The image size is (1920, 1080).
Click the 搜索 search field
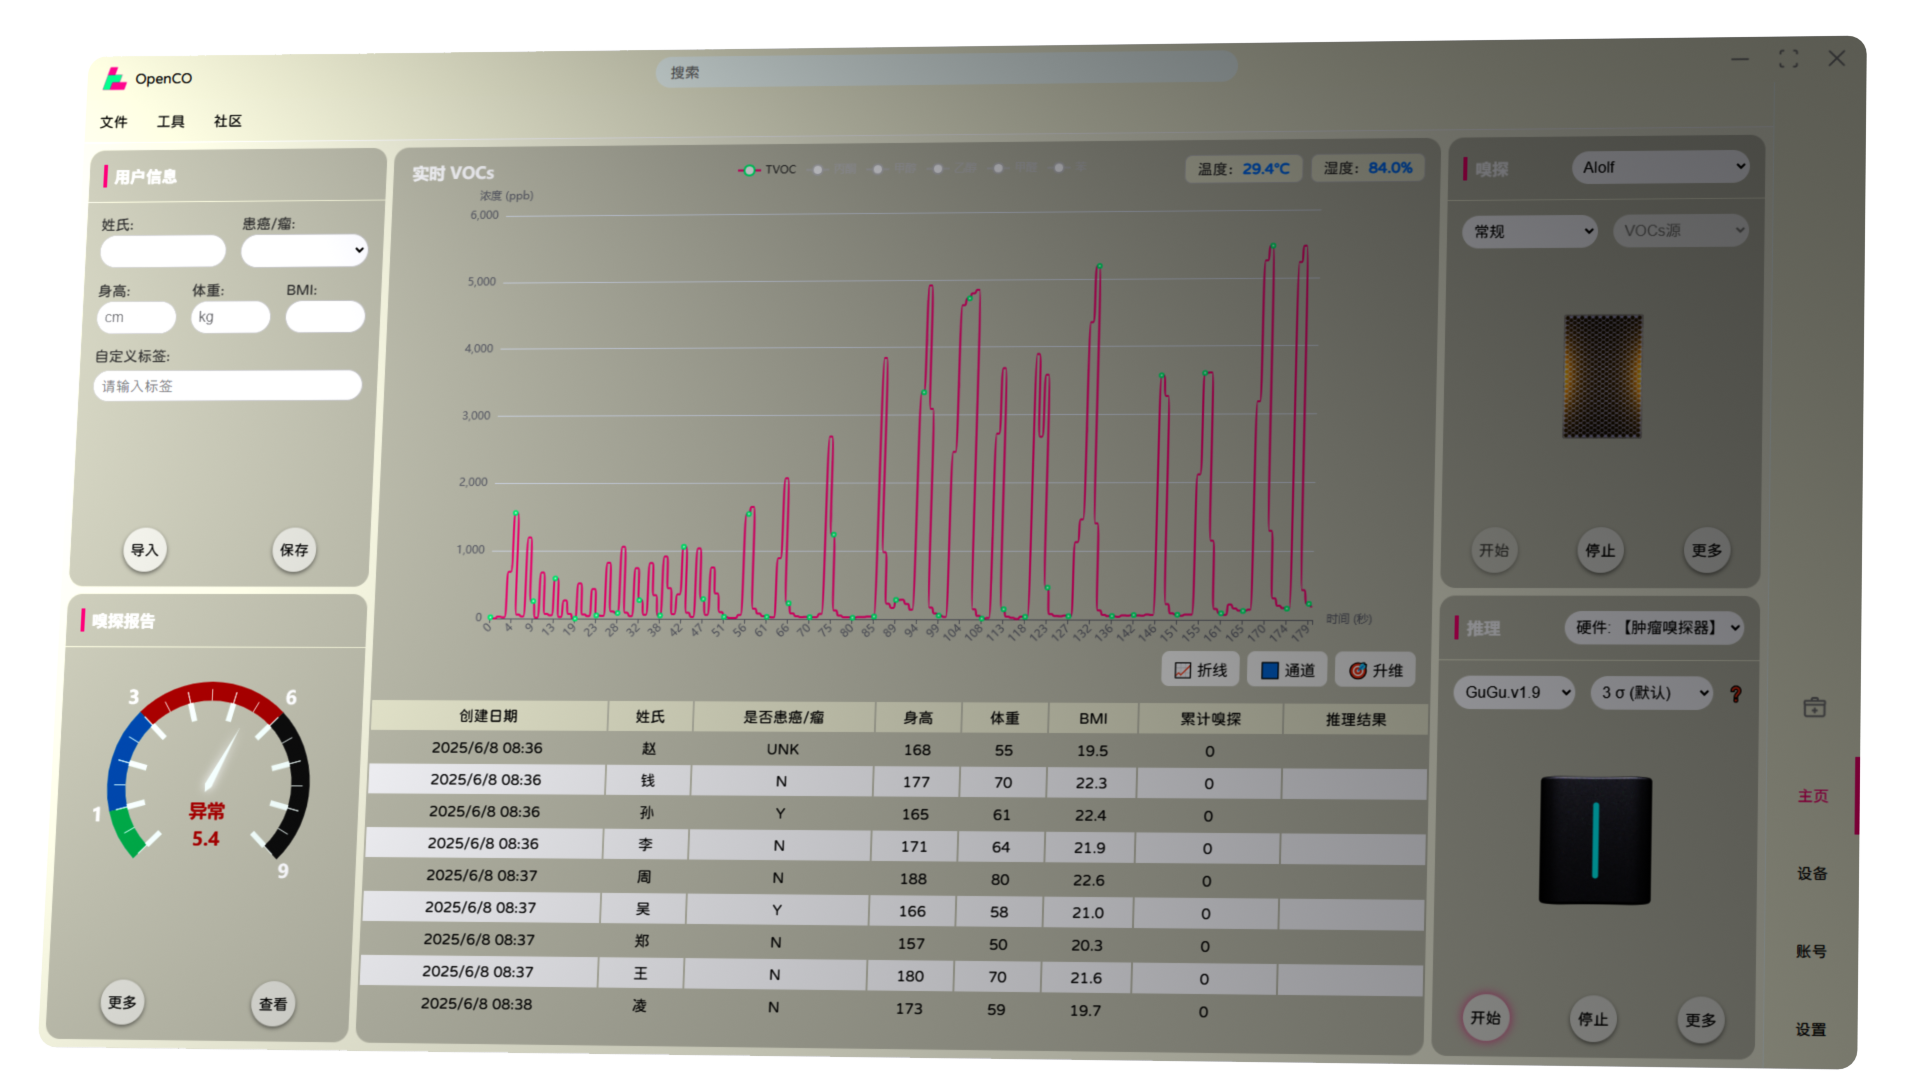coord(945,72)
